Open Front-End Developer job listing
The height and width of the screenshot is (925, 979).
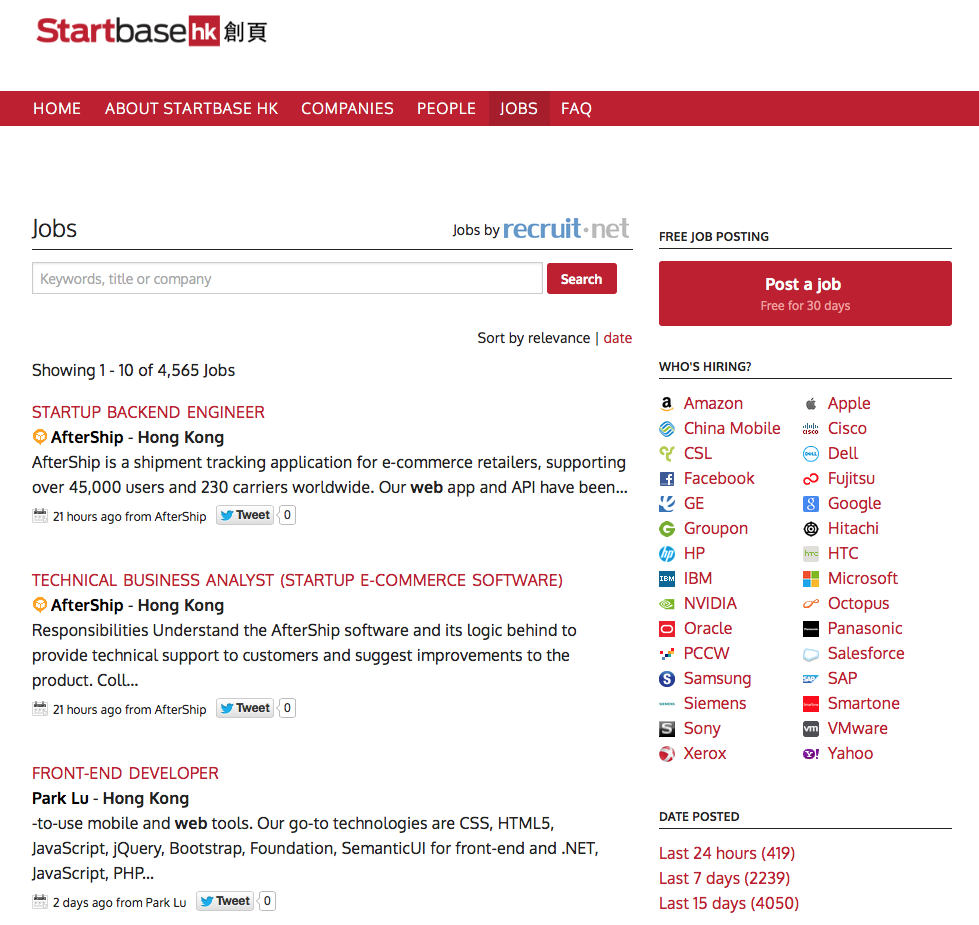tap(125, 773)
